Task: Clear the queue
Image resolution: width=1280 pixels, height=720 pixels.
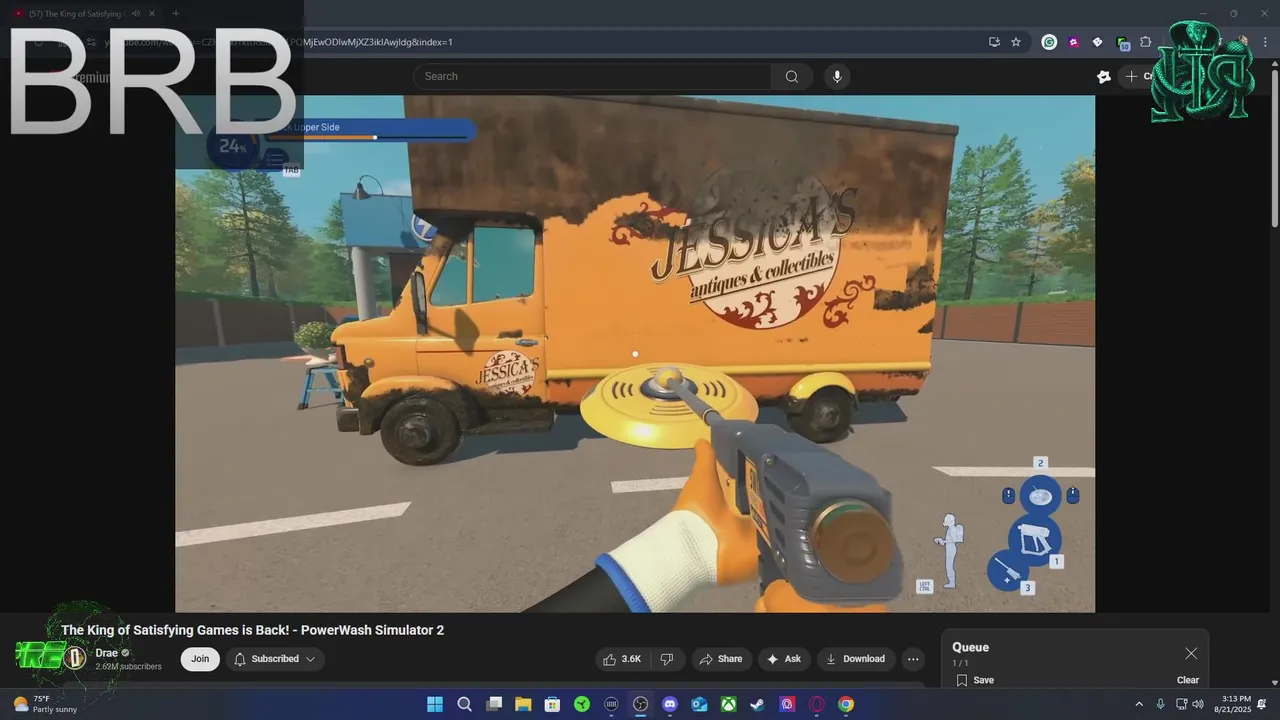Action: click(x=1188, y=680)
